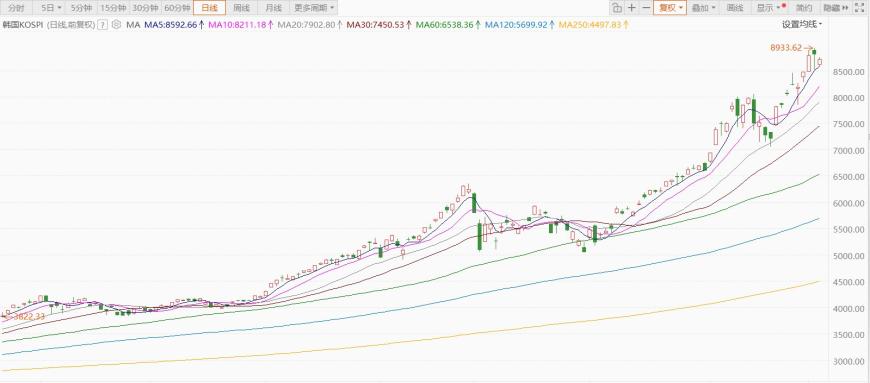Switch to 月线 monthly tab
This screenshot has height=383, width=870.
click(274, 8)
